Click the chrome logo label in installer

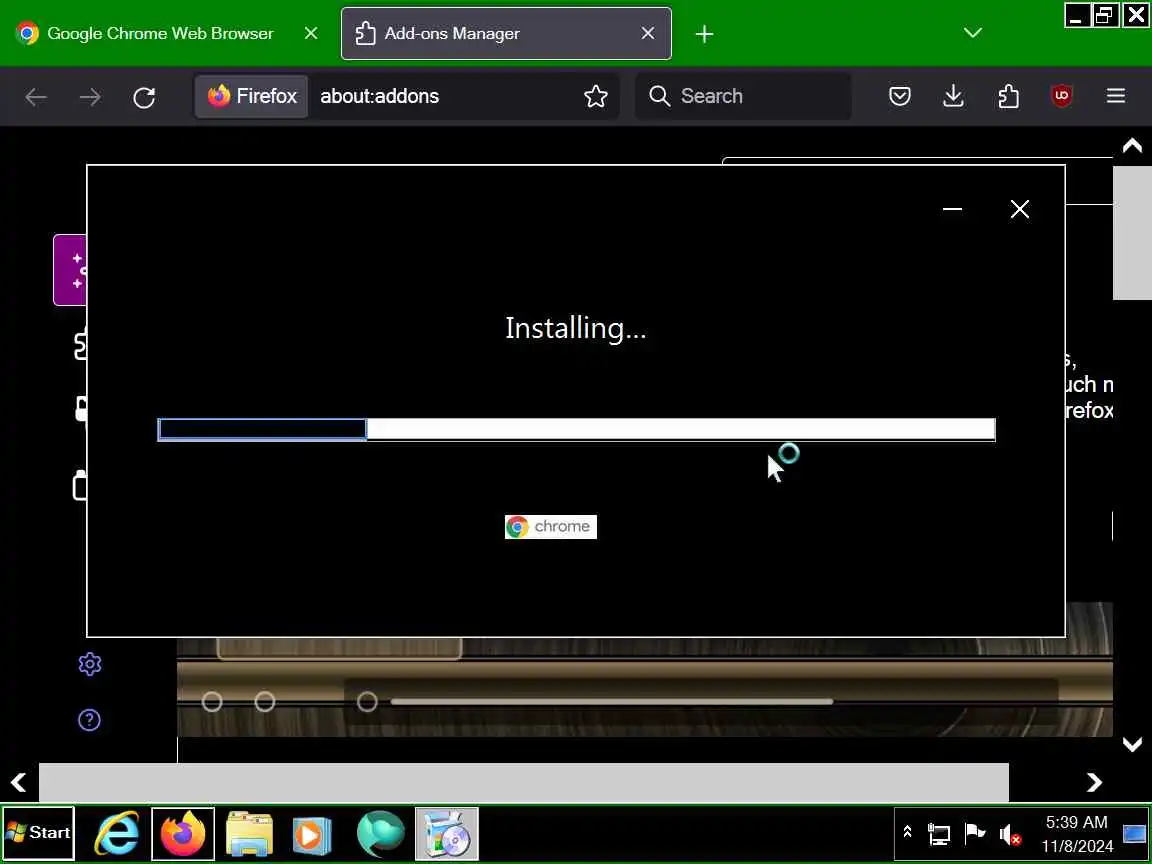(x=551, y=526)
